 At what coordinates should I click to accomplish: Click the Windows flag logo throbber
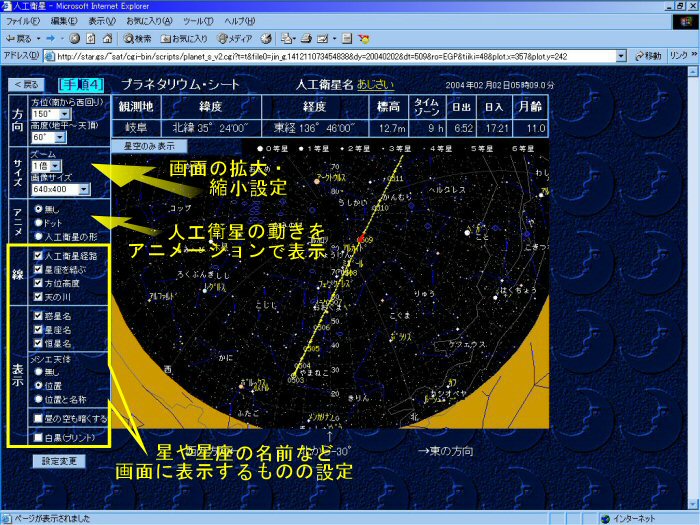[686, 21]
